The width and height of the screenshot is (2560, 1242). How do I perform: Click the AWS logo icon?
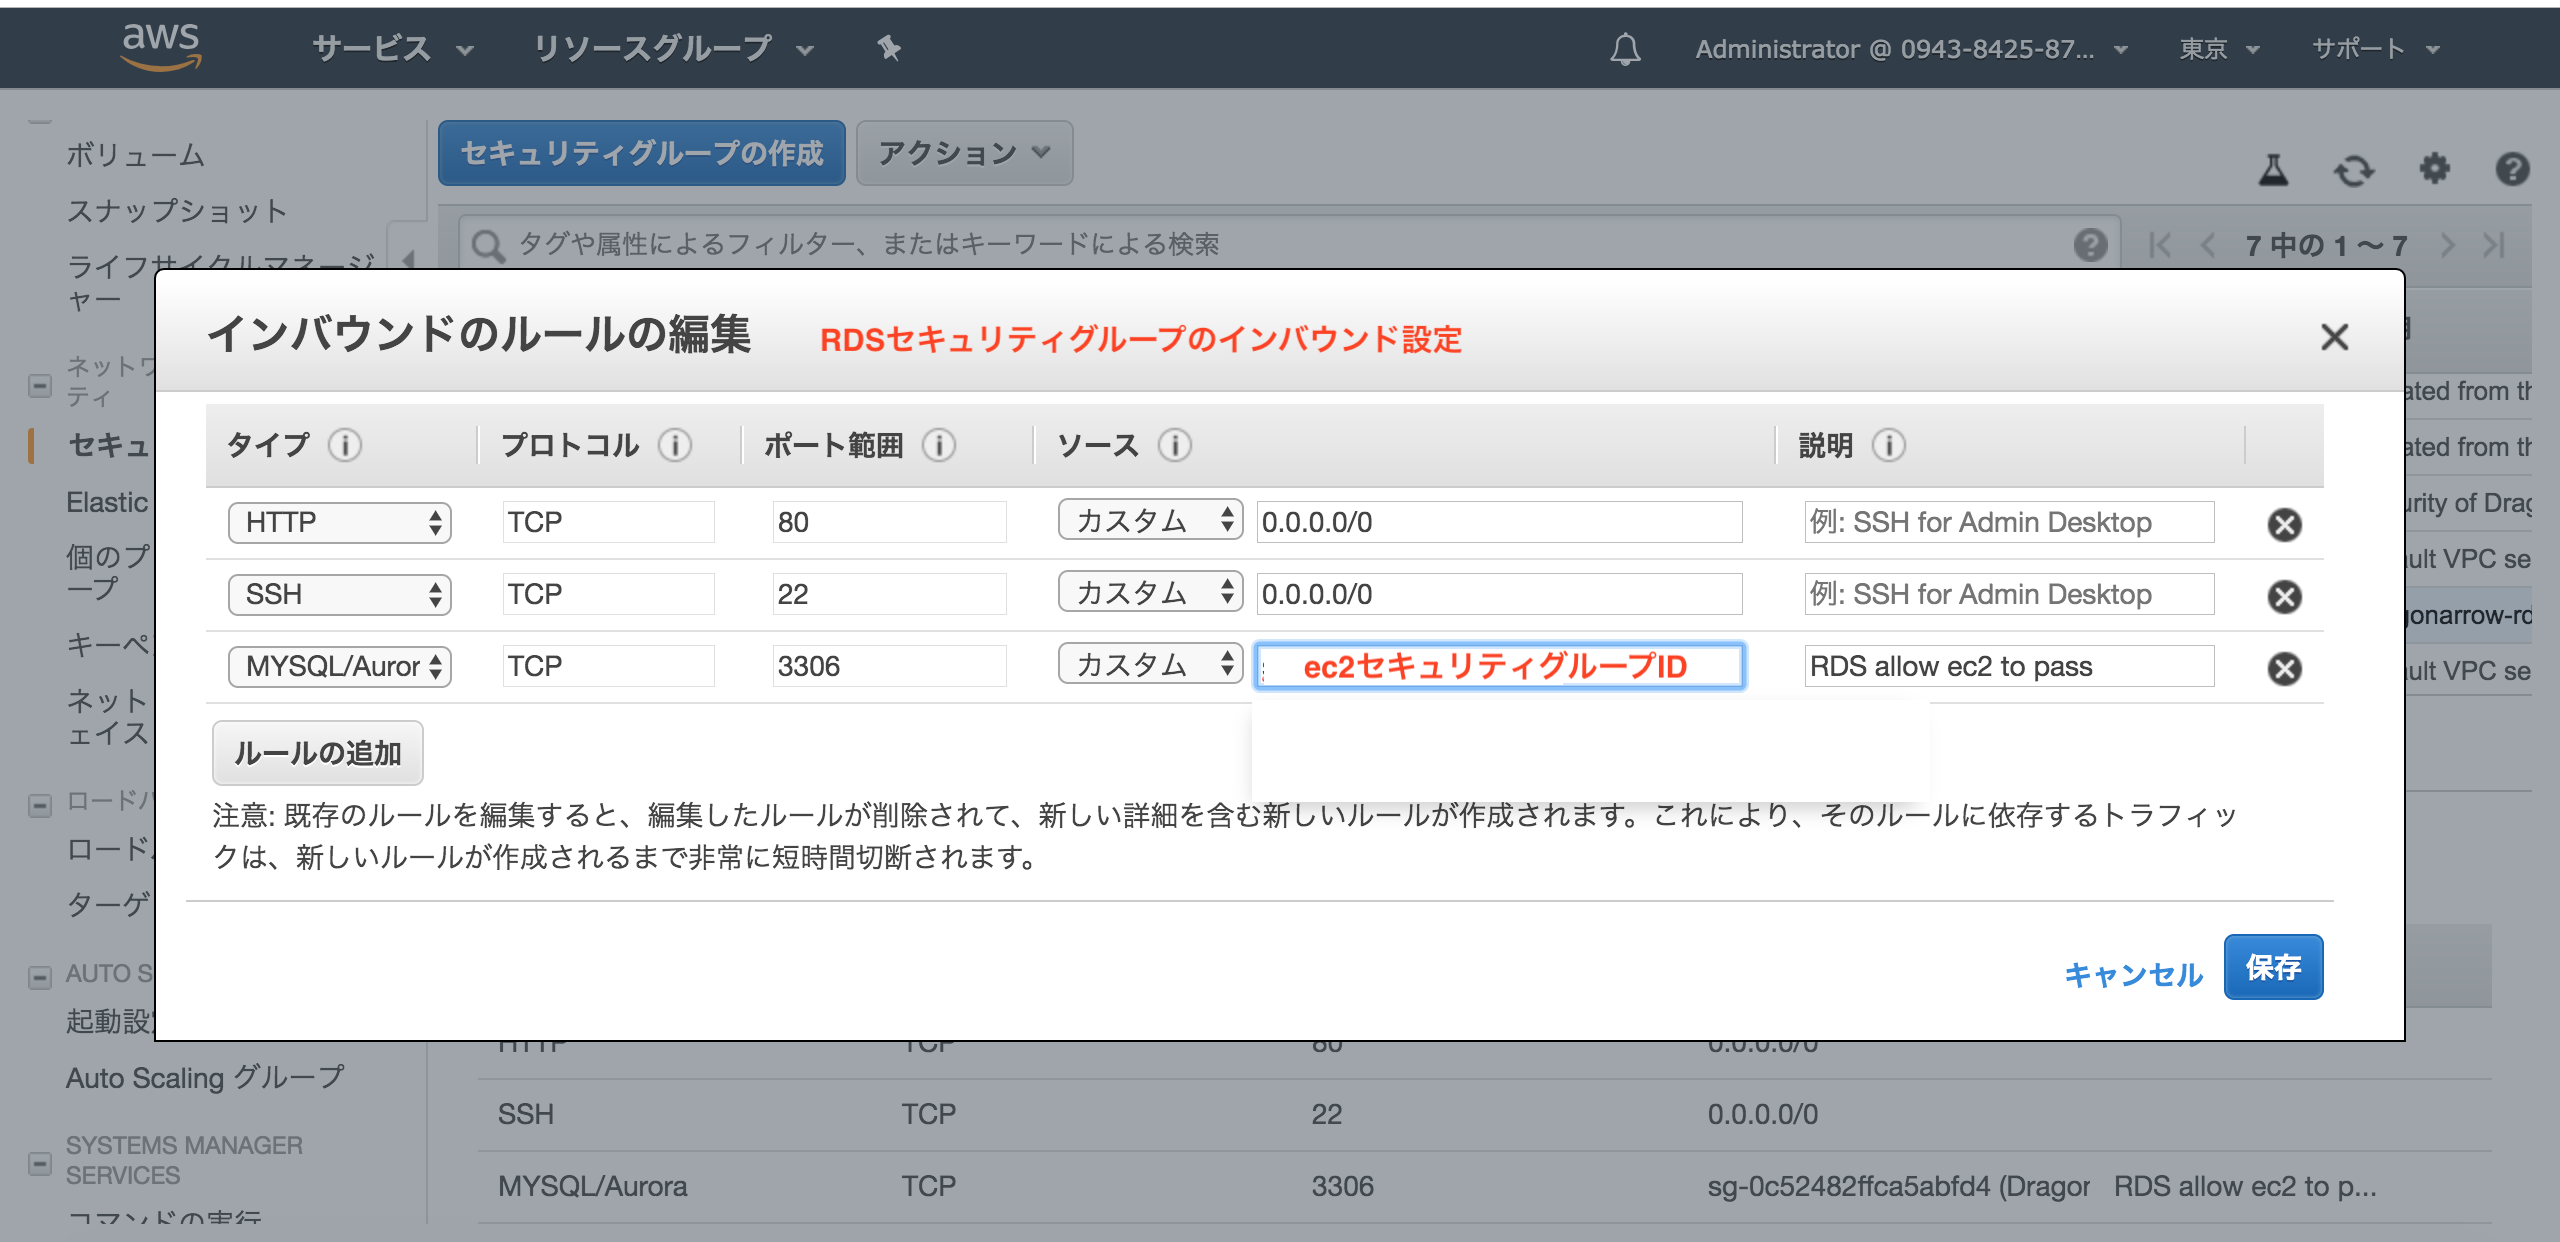[160, 47]
